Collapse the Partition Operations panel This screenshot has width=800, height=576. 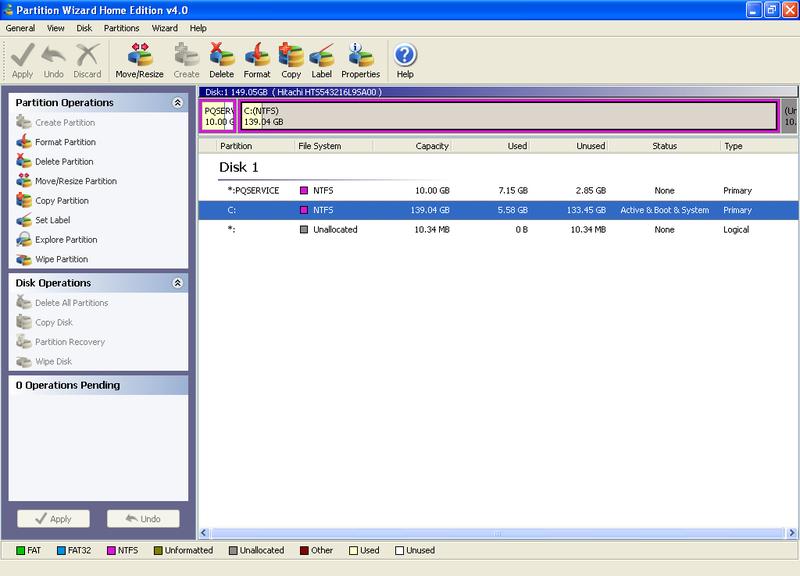pos(178,103)
